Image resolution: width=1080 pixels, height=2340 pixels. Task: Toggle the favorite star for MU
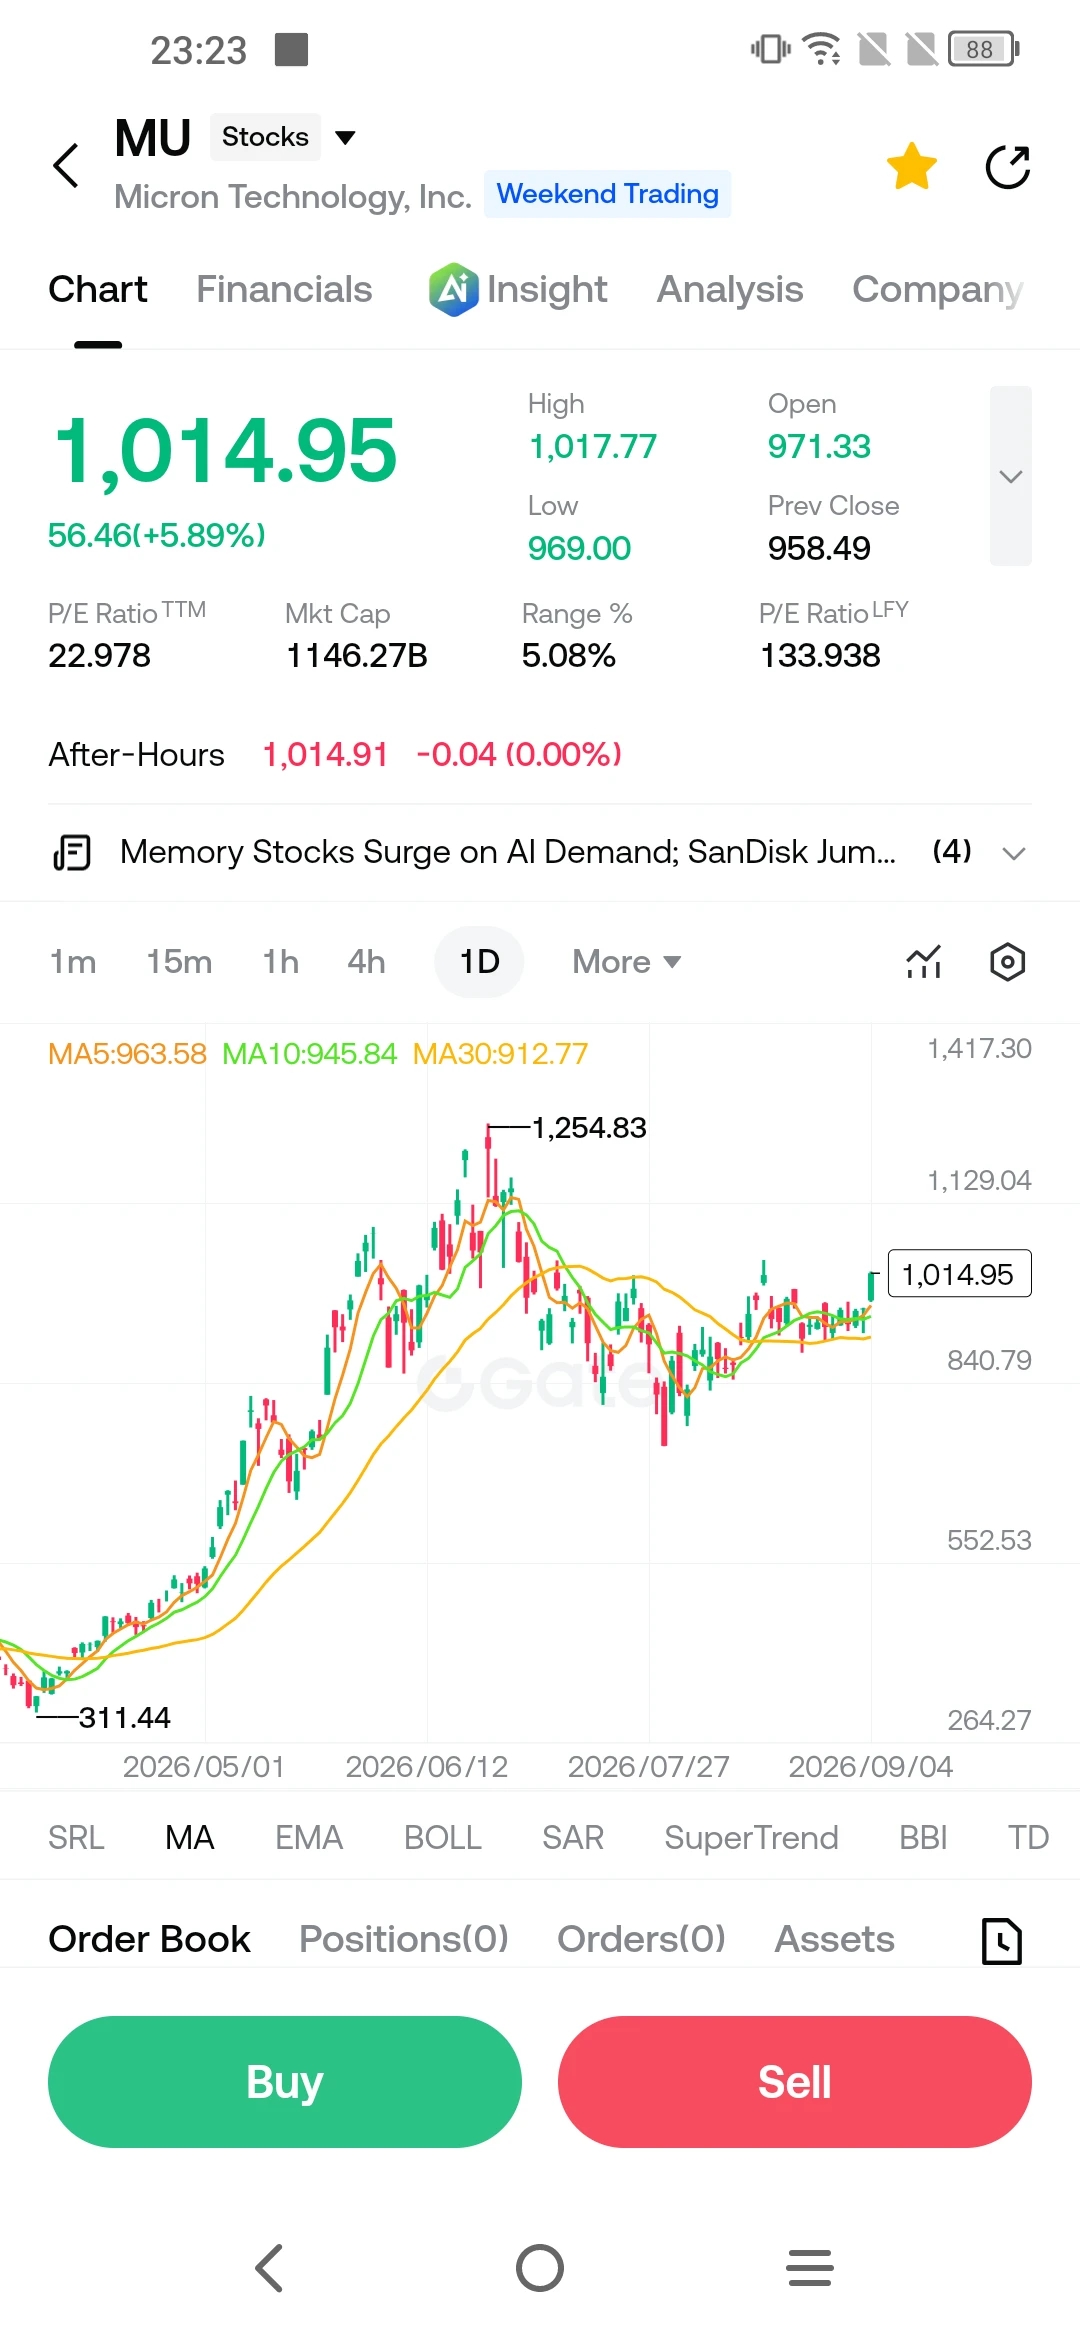click(x=912, y=166)
